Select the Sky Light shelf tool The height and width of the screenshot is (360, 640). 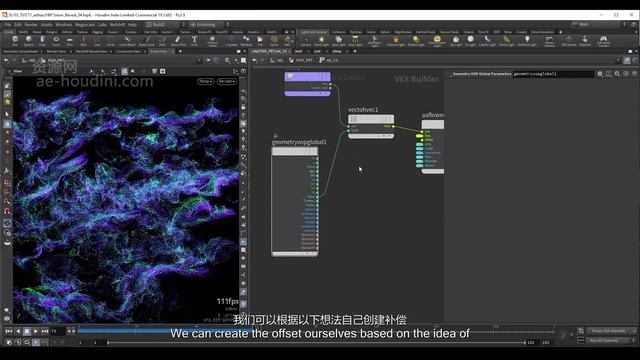(x=456, y=41)
